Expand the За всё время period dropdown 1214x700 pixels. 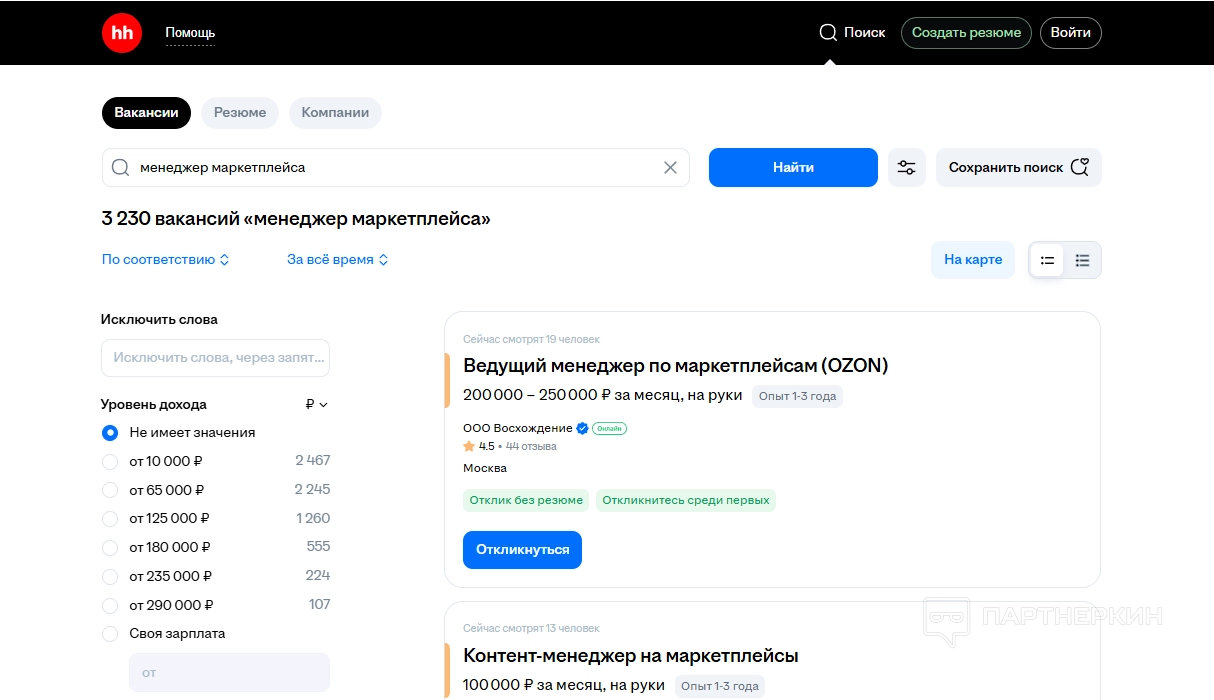tap(337, 260)
